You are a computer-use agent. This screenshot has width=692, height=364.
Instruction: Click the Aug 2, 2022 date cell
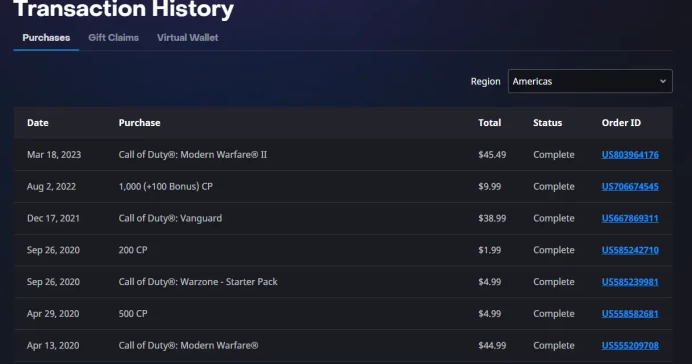(x=51, y=187)
